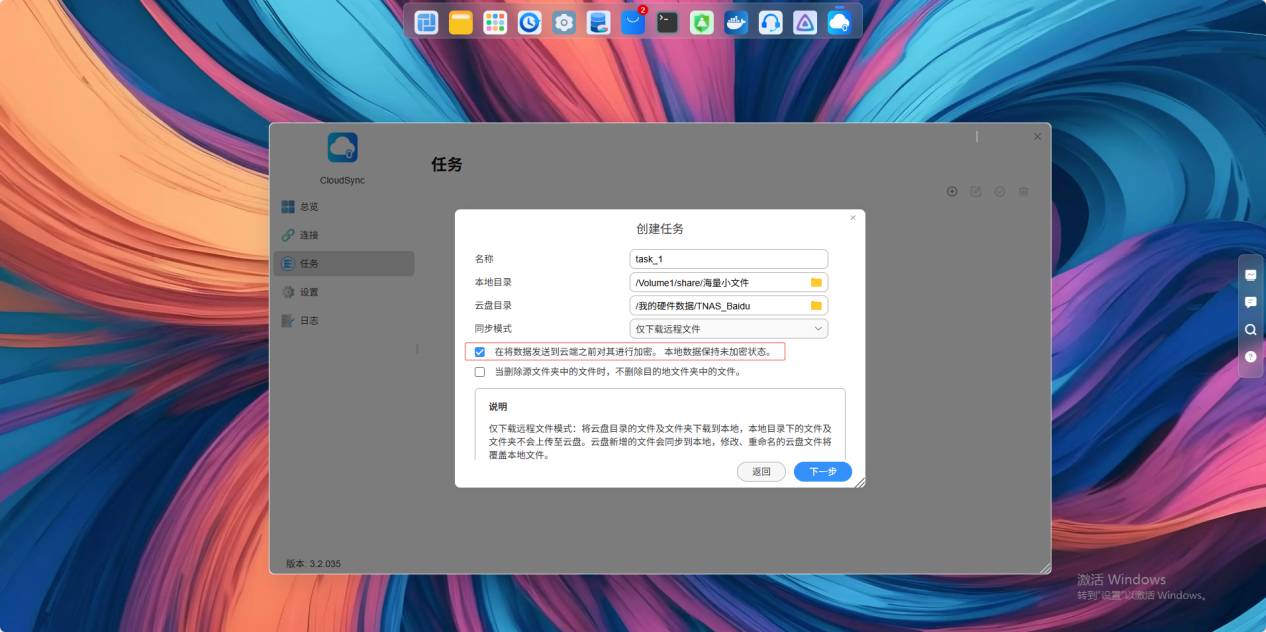
Task: Select the edit task icon in the toolbar
Action: tap(976, 191)
